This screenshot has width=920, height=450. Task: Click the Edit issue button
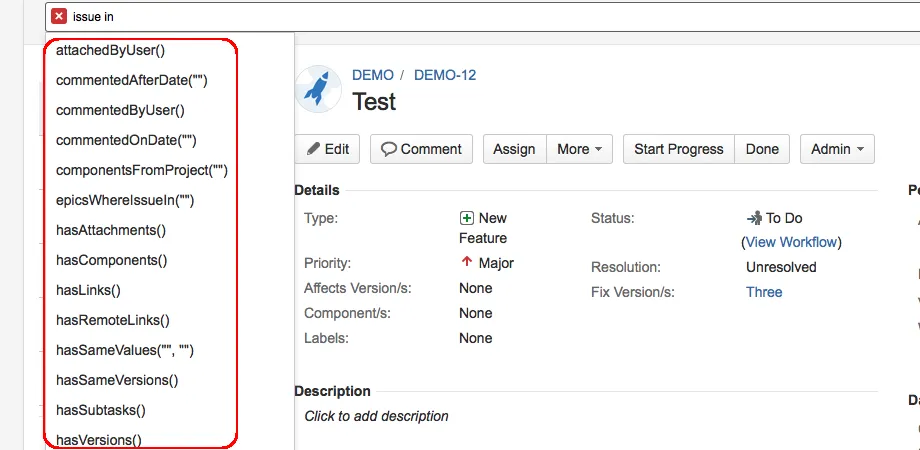(327, 149)
